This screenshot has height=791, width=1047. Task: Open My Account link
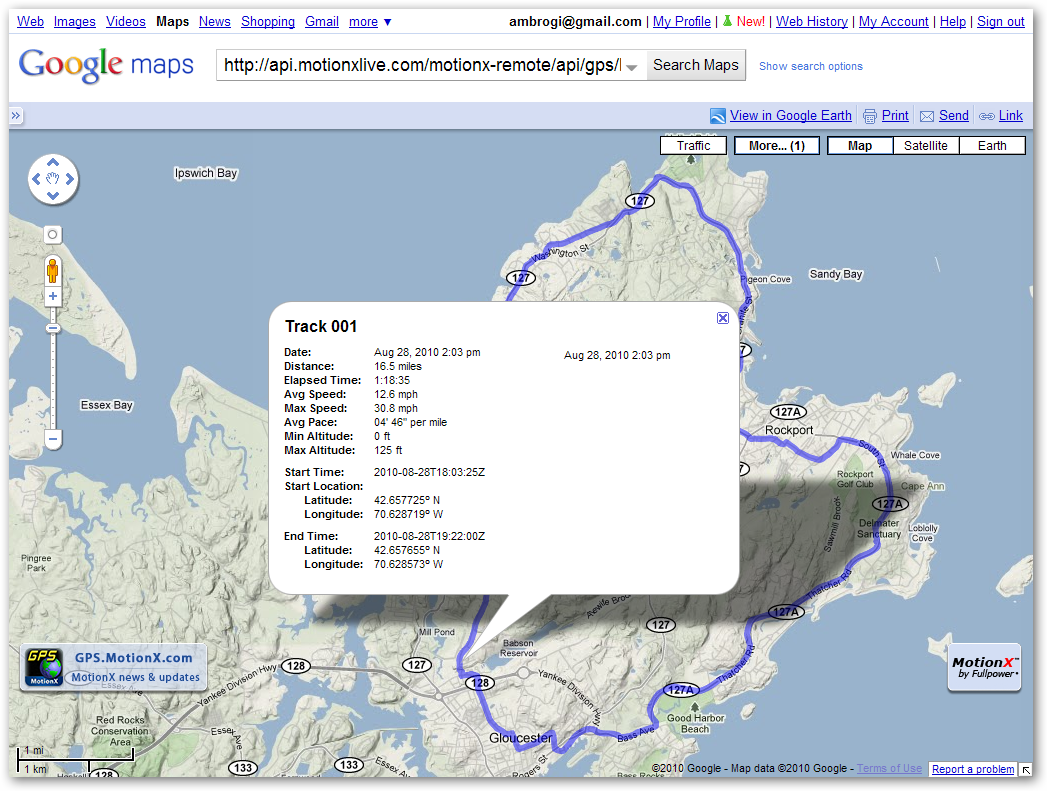tap(893, 21)
